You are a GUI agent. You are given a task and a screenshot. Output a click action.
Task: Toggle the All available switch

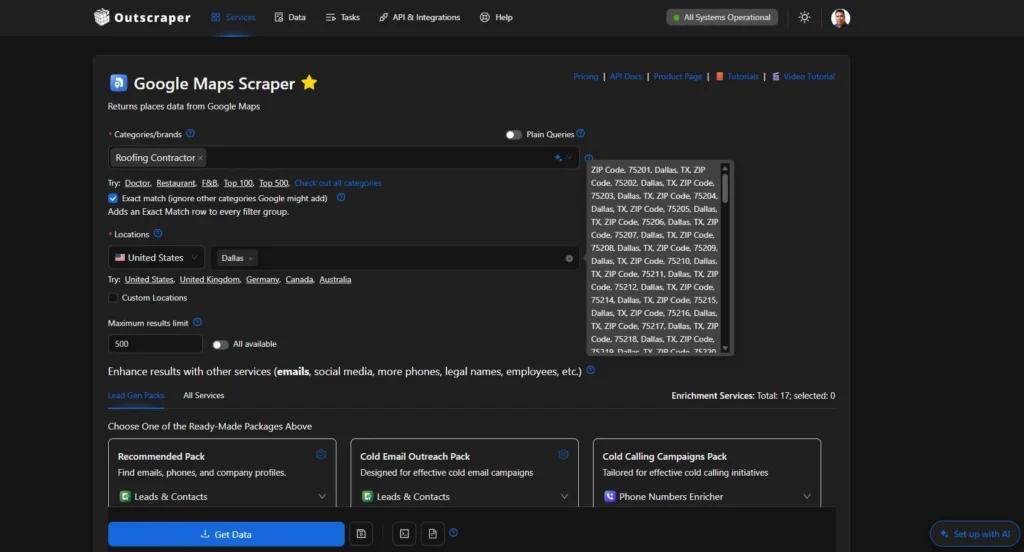220,344
